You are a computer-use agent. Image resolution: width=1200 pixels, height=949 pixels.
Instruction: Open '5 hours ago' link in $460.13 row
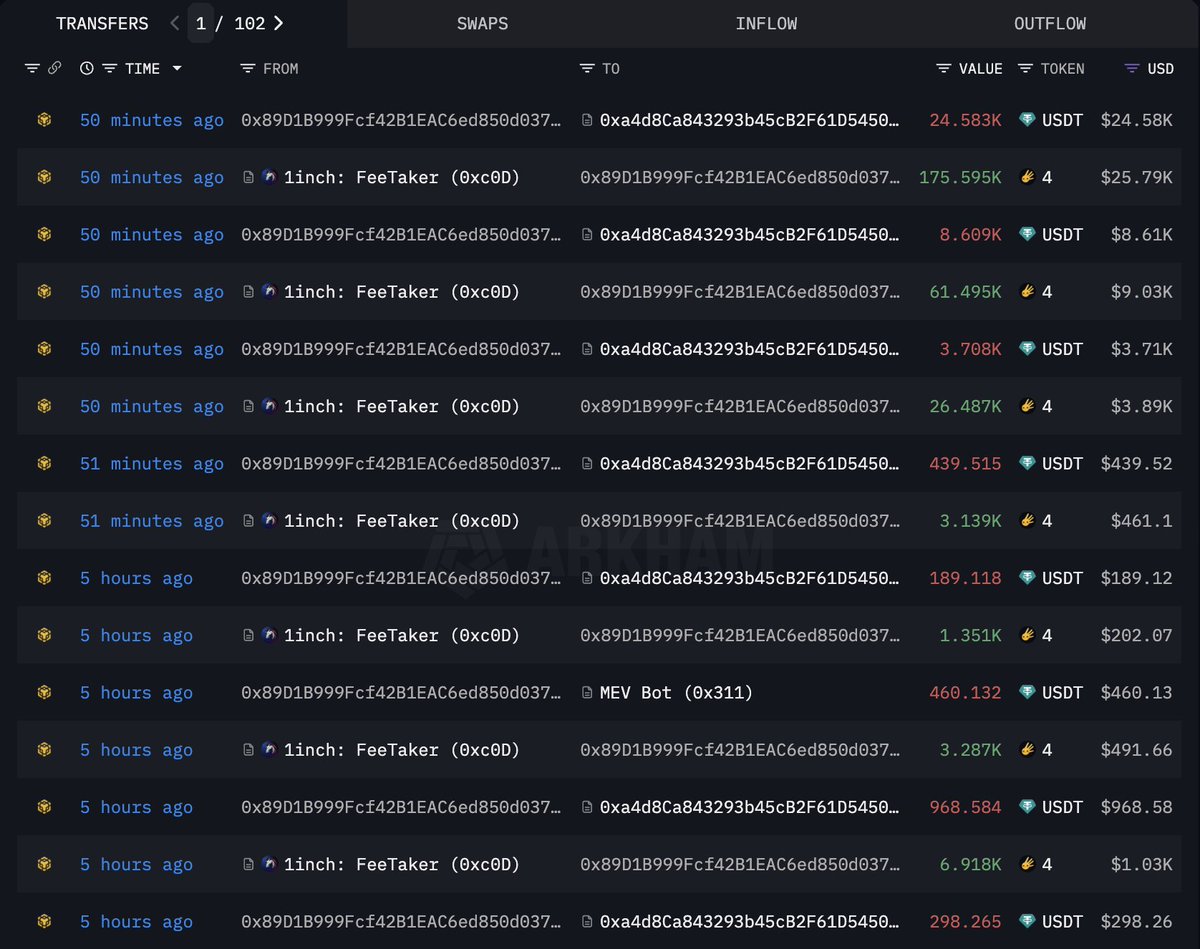point(136,693)
